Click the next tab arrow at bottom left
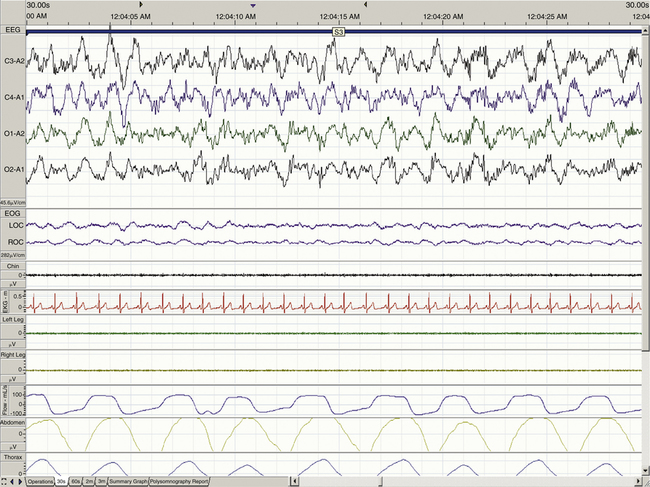650x487 pixels. [20, 481]
